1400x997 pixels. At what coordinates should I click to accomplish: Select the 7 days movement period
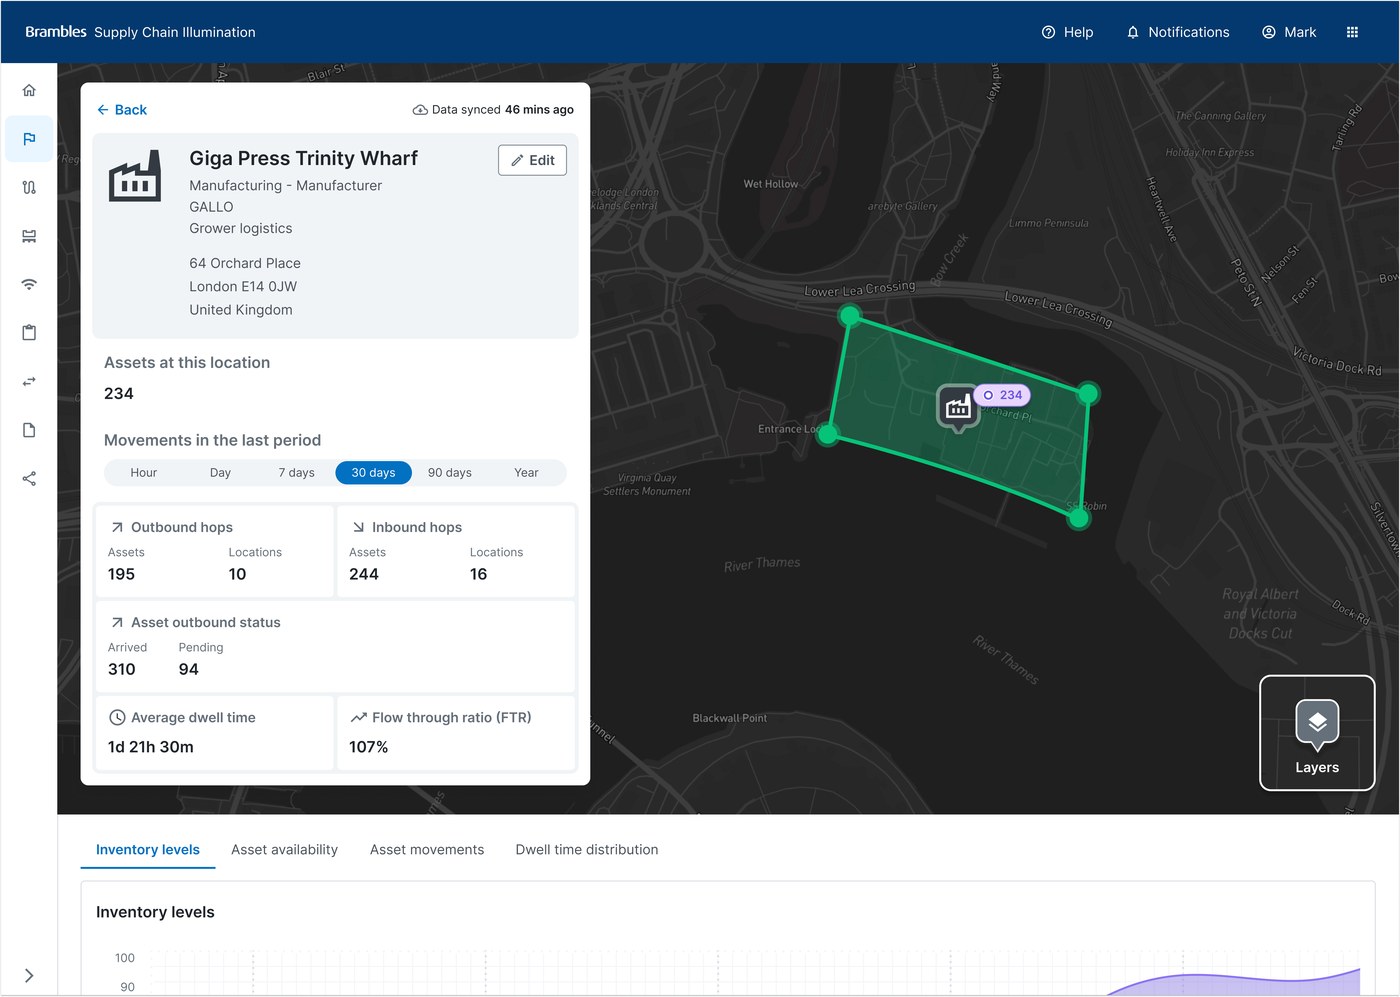pos(296,473)
